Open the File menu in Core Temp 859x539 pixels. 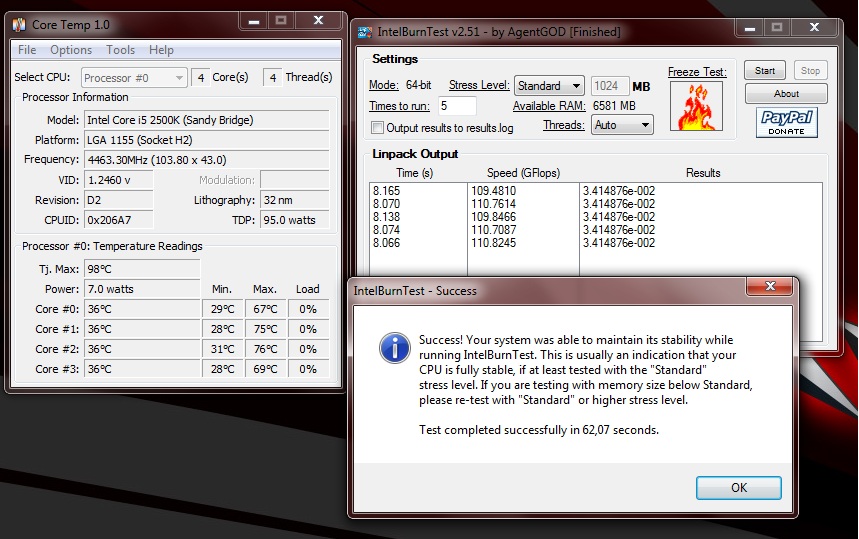click(x=27, y=50)
